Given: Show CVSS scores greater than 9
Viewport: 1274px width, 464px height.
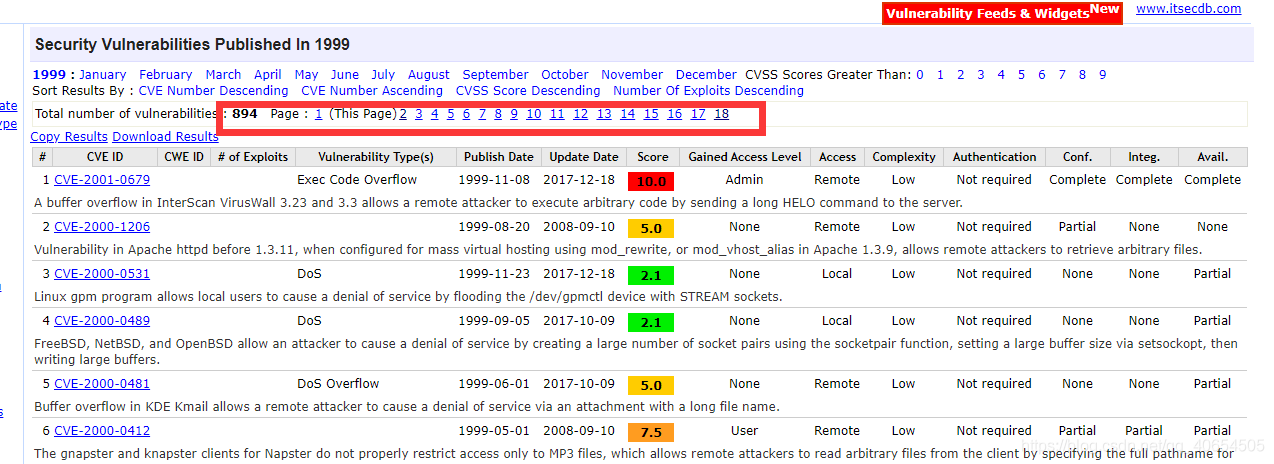Looking at the screenshot, I should pyautogui.click(x=1103, y=75).
